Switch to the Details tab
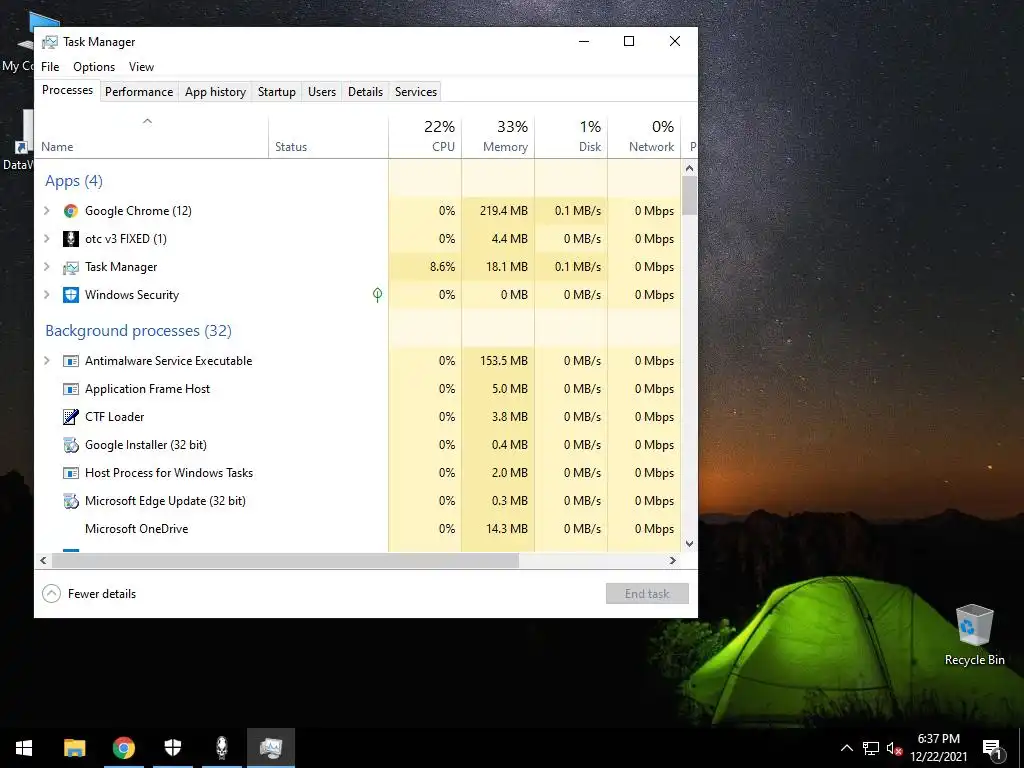This screenshot has width=1024, height=768. pyautogui.click(x=365, y=92)
